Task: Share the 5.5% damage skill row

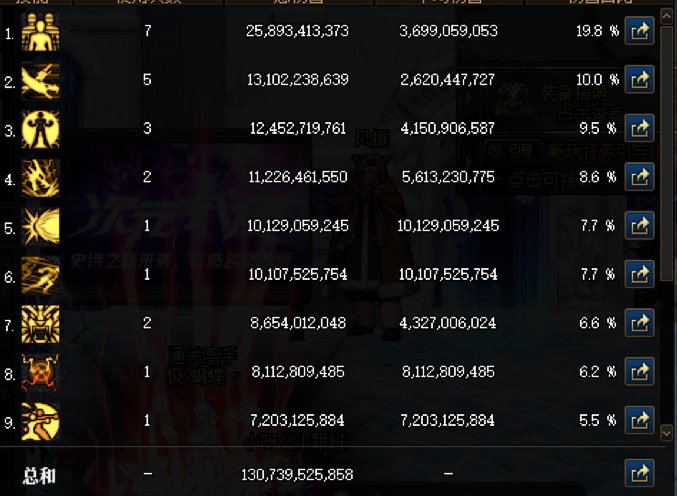Action: click(x=639, y=420)
